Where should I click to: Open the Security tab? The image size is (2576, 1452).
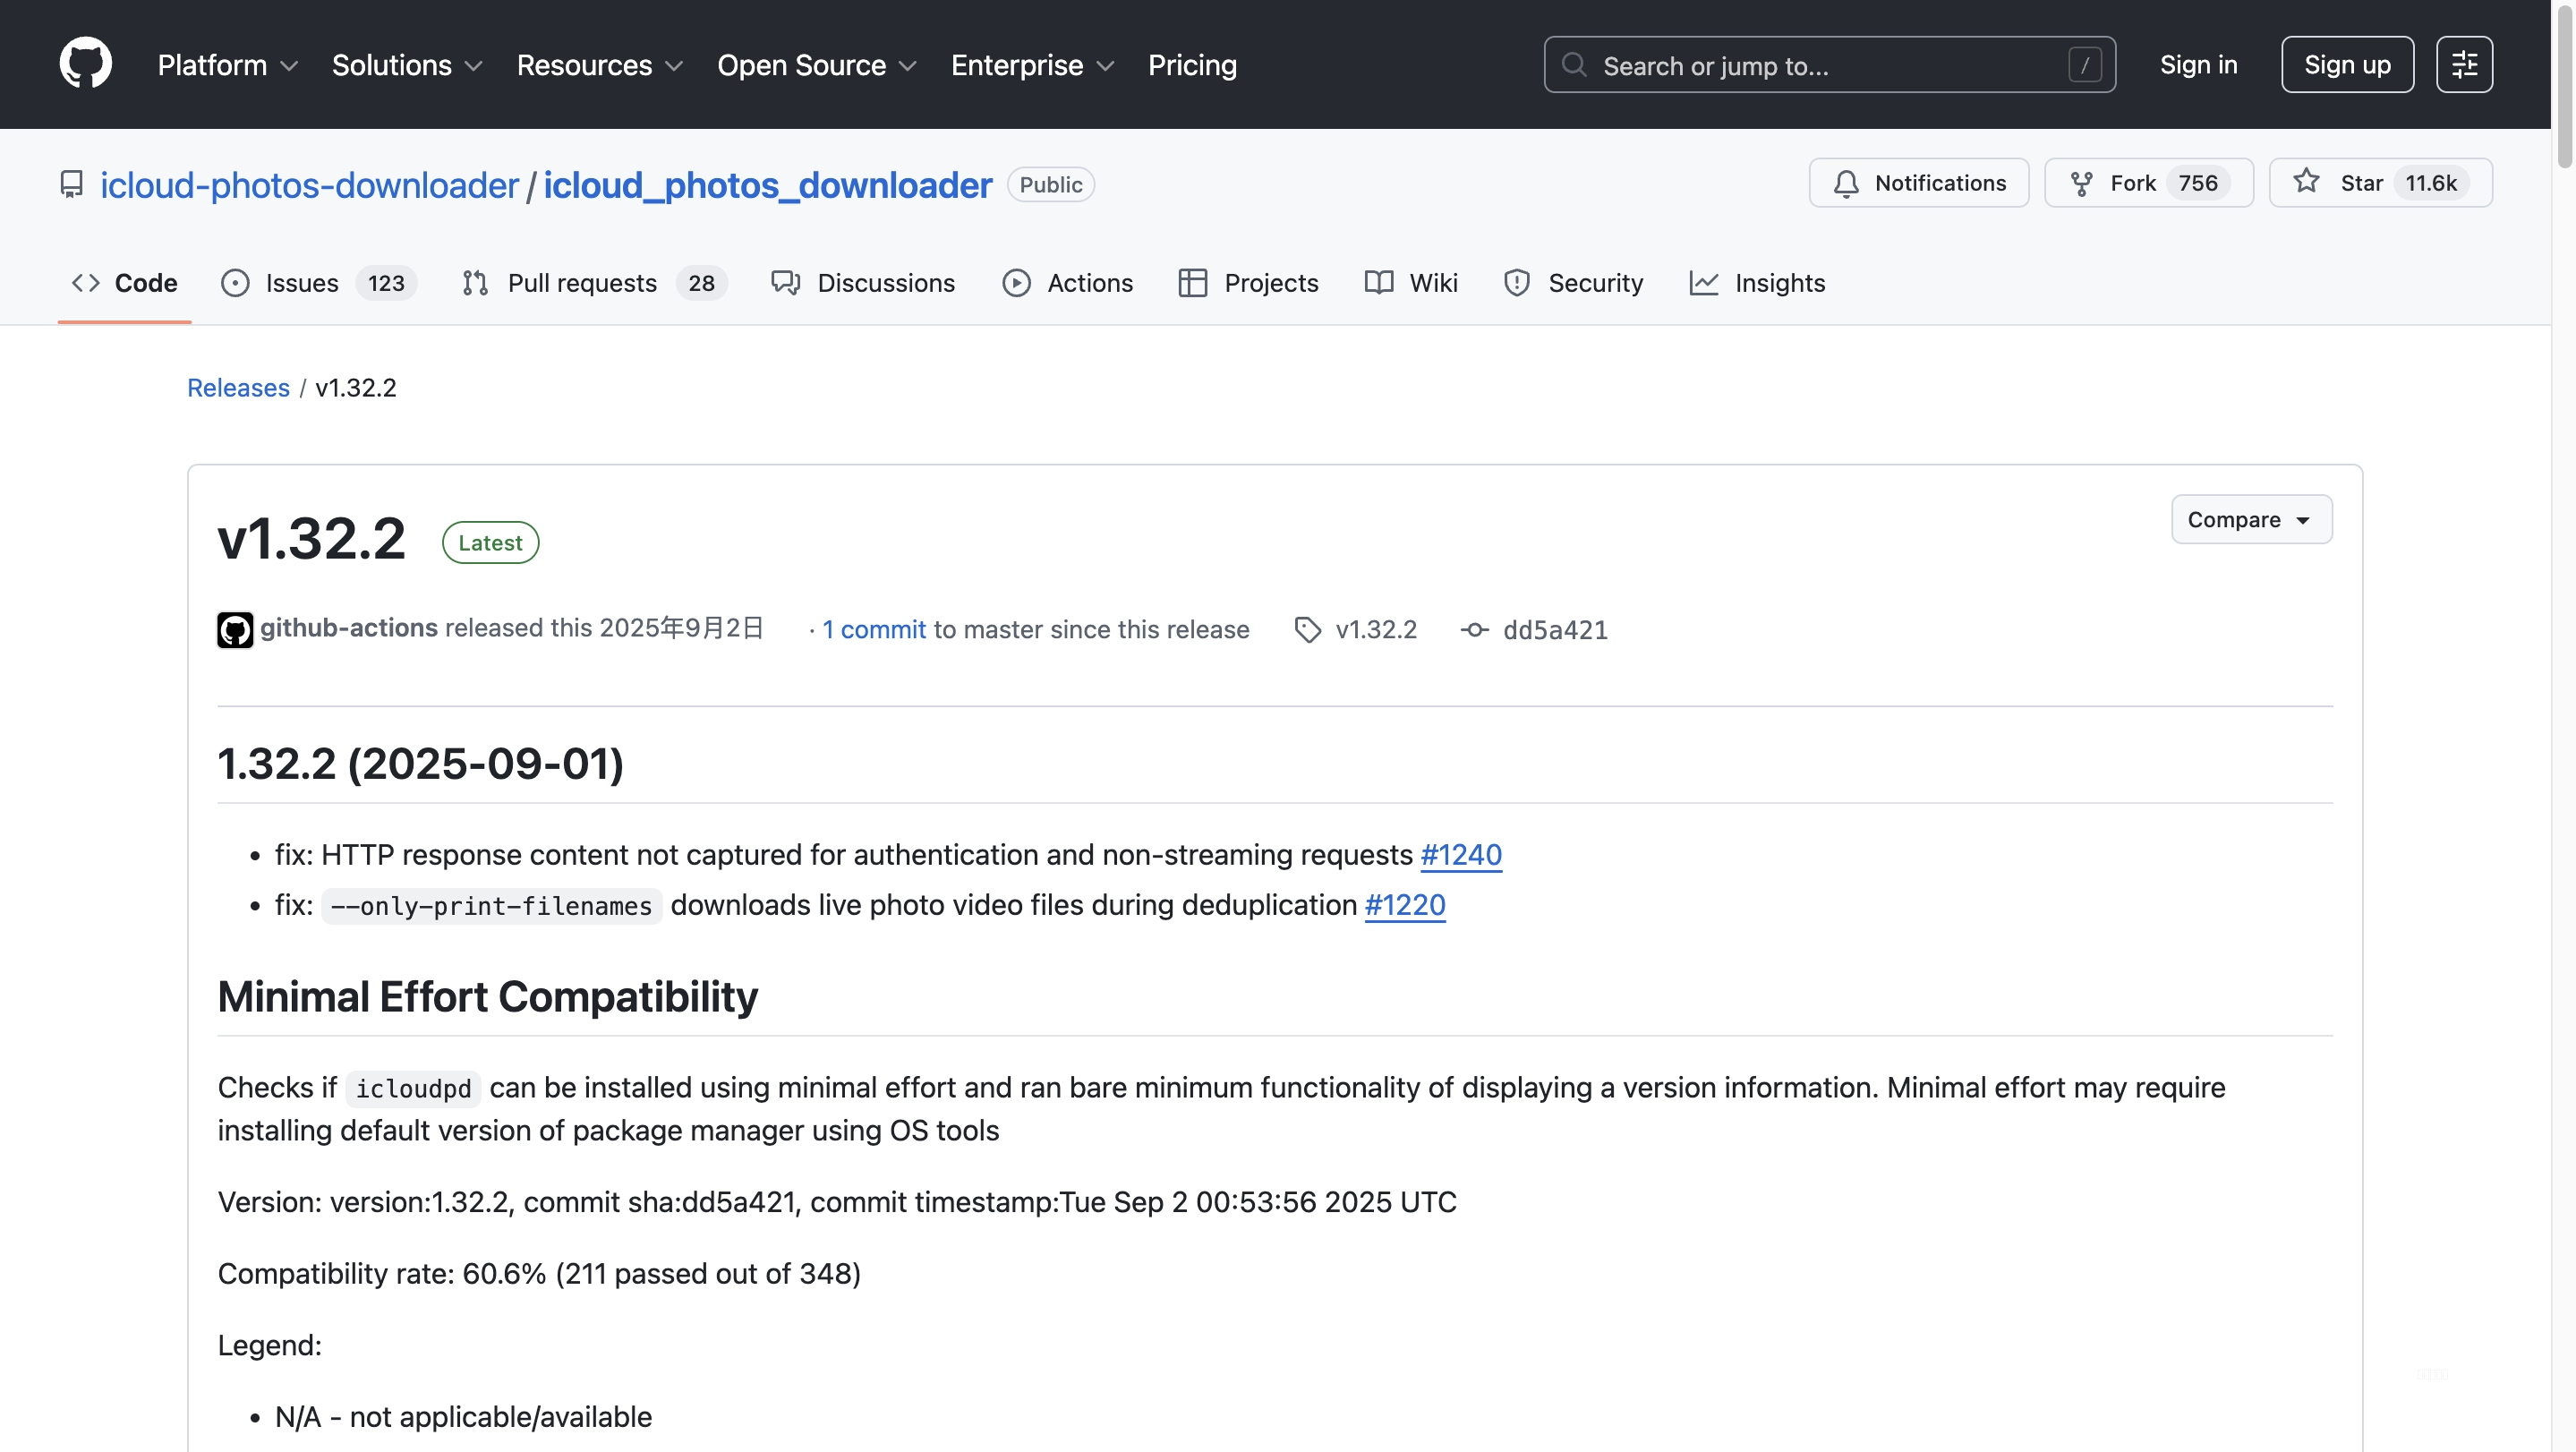1574,283
